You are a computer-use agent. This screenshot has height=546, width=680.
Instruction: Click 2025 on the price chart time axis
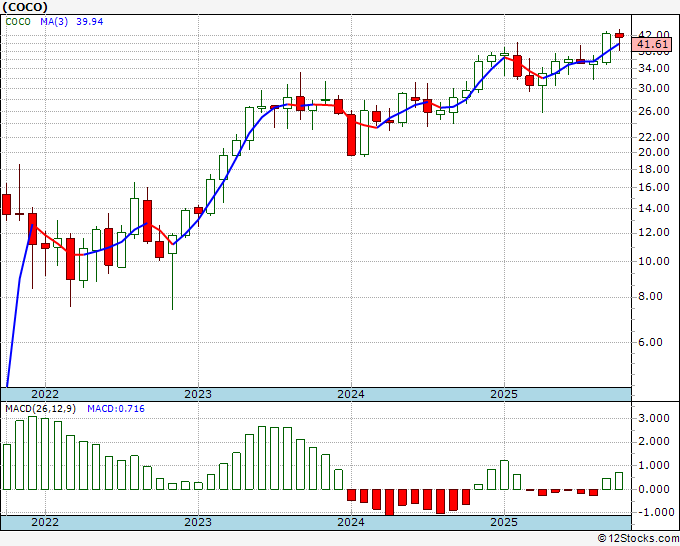point(504,394)
